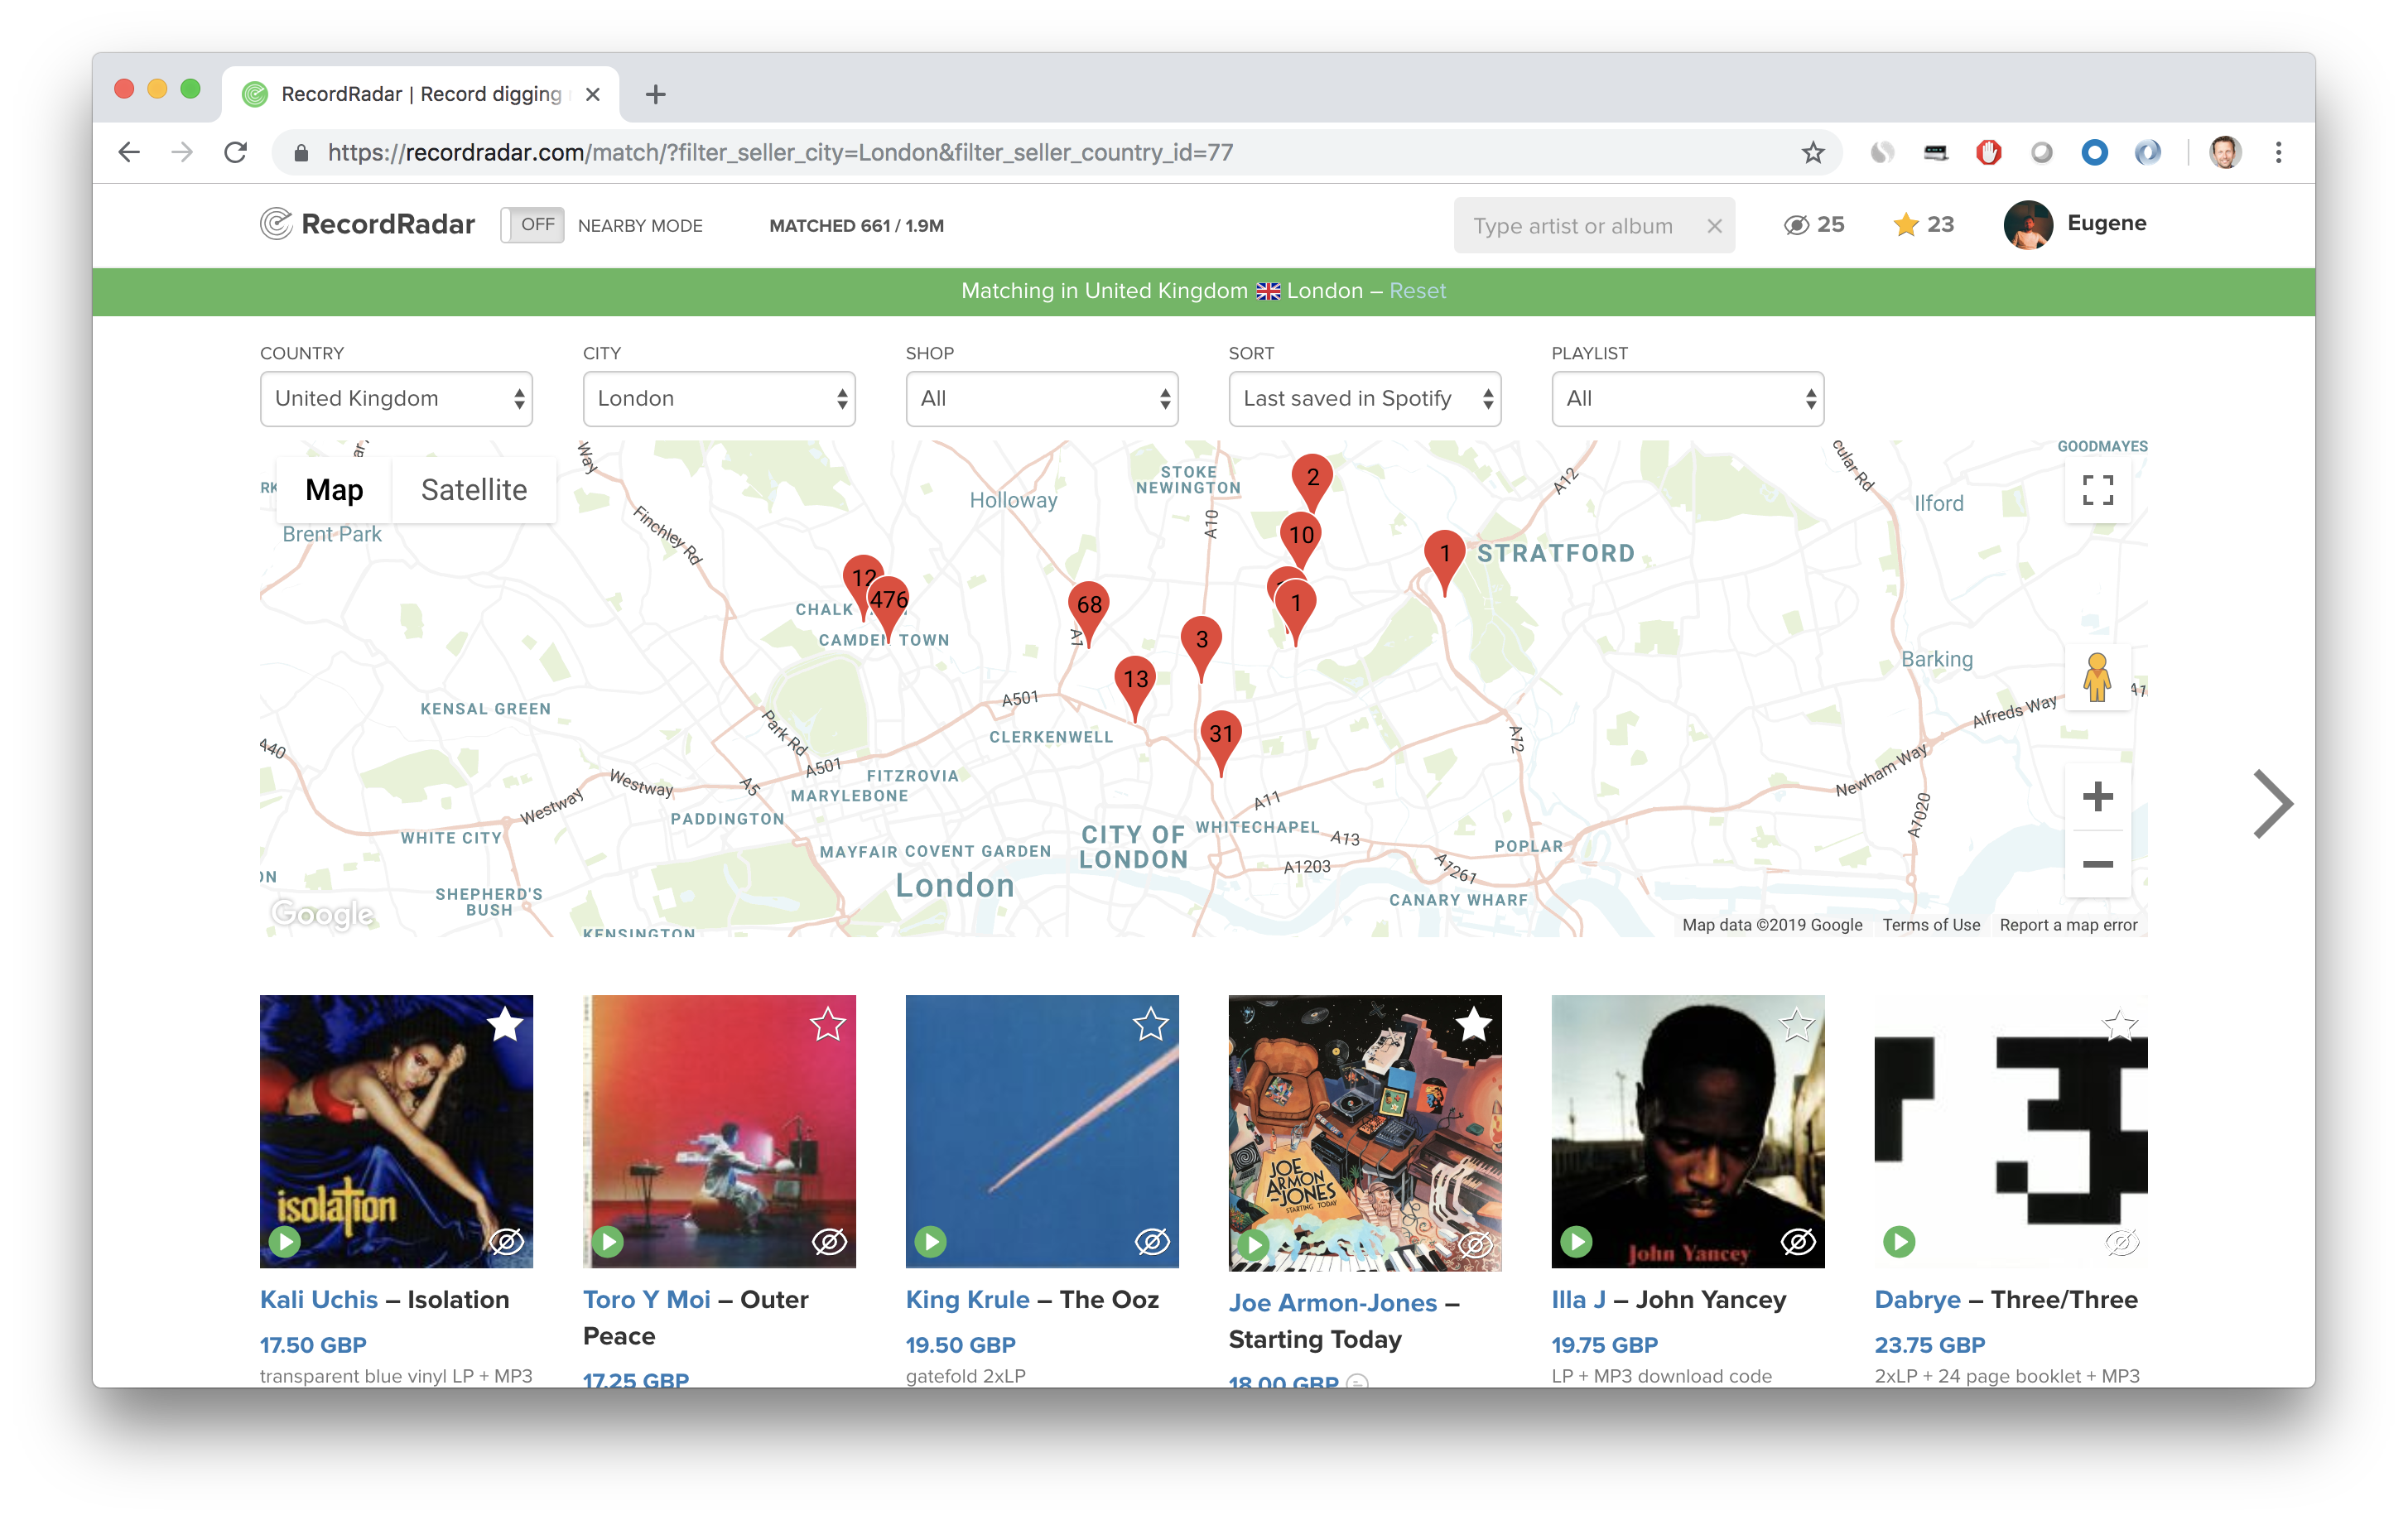Change the Sort dropdown

[x=1364, y=398]
